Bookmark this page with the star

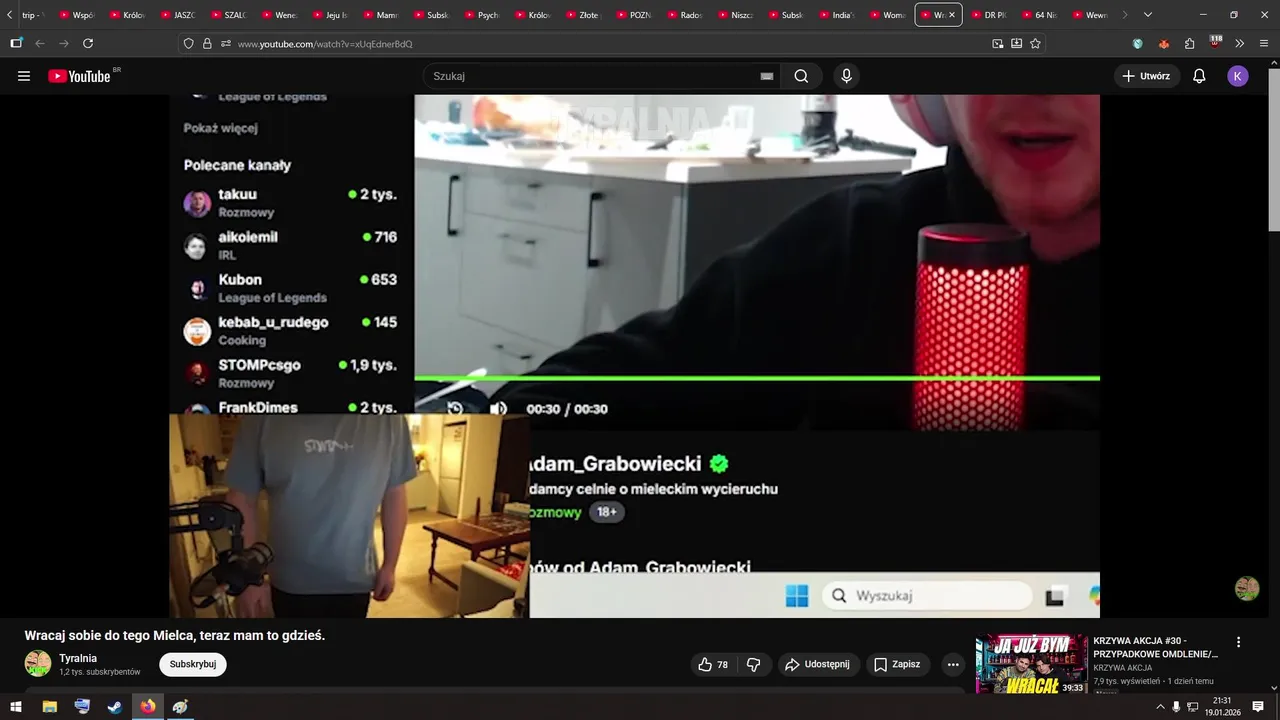coord(1035,44)
